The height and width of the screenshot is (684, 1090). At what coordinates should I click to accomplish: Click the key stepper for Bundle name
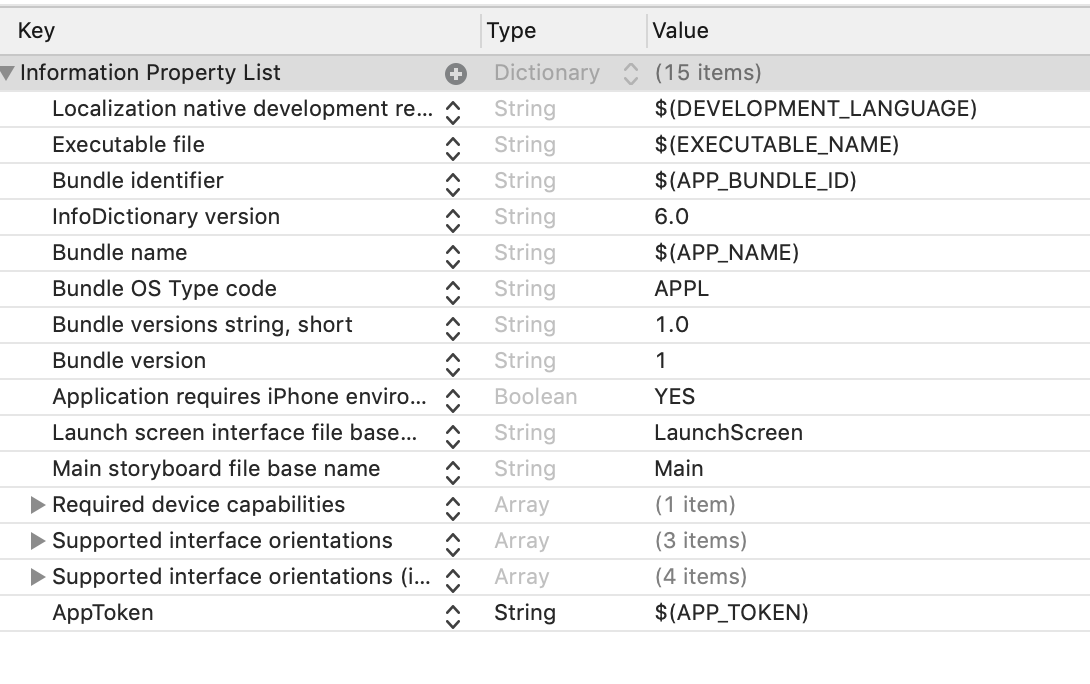[453, 254]
